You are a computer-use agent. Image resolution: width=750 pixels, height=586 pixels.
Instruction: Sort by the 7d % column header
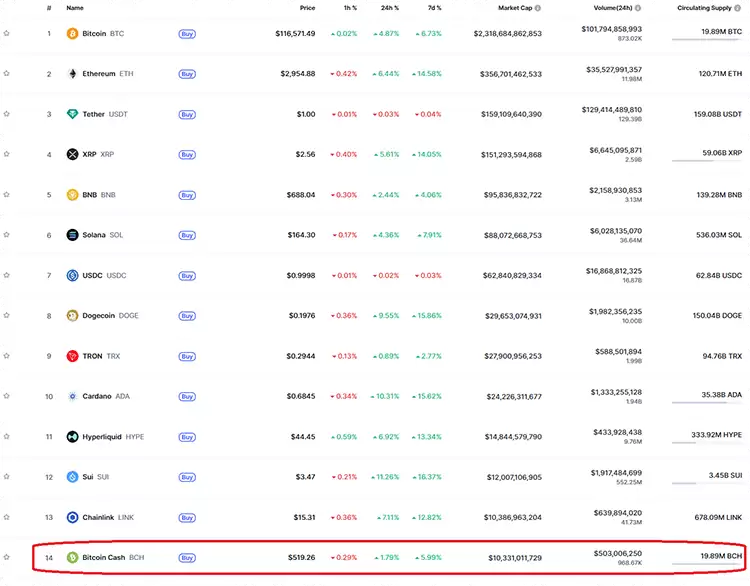pyautogui.click(x=432, y=8)
